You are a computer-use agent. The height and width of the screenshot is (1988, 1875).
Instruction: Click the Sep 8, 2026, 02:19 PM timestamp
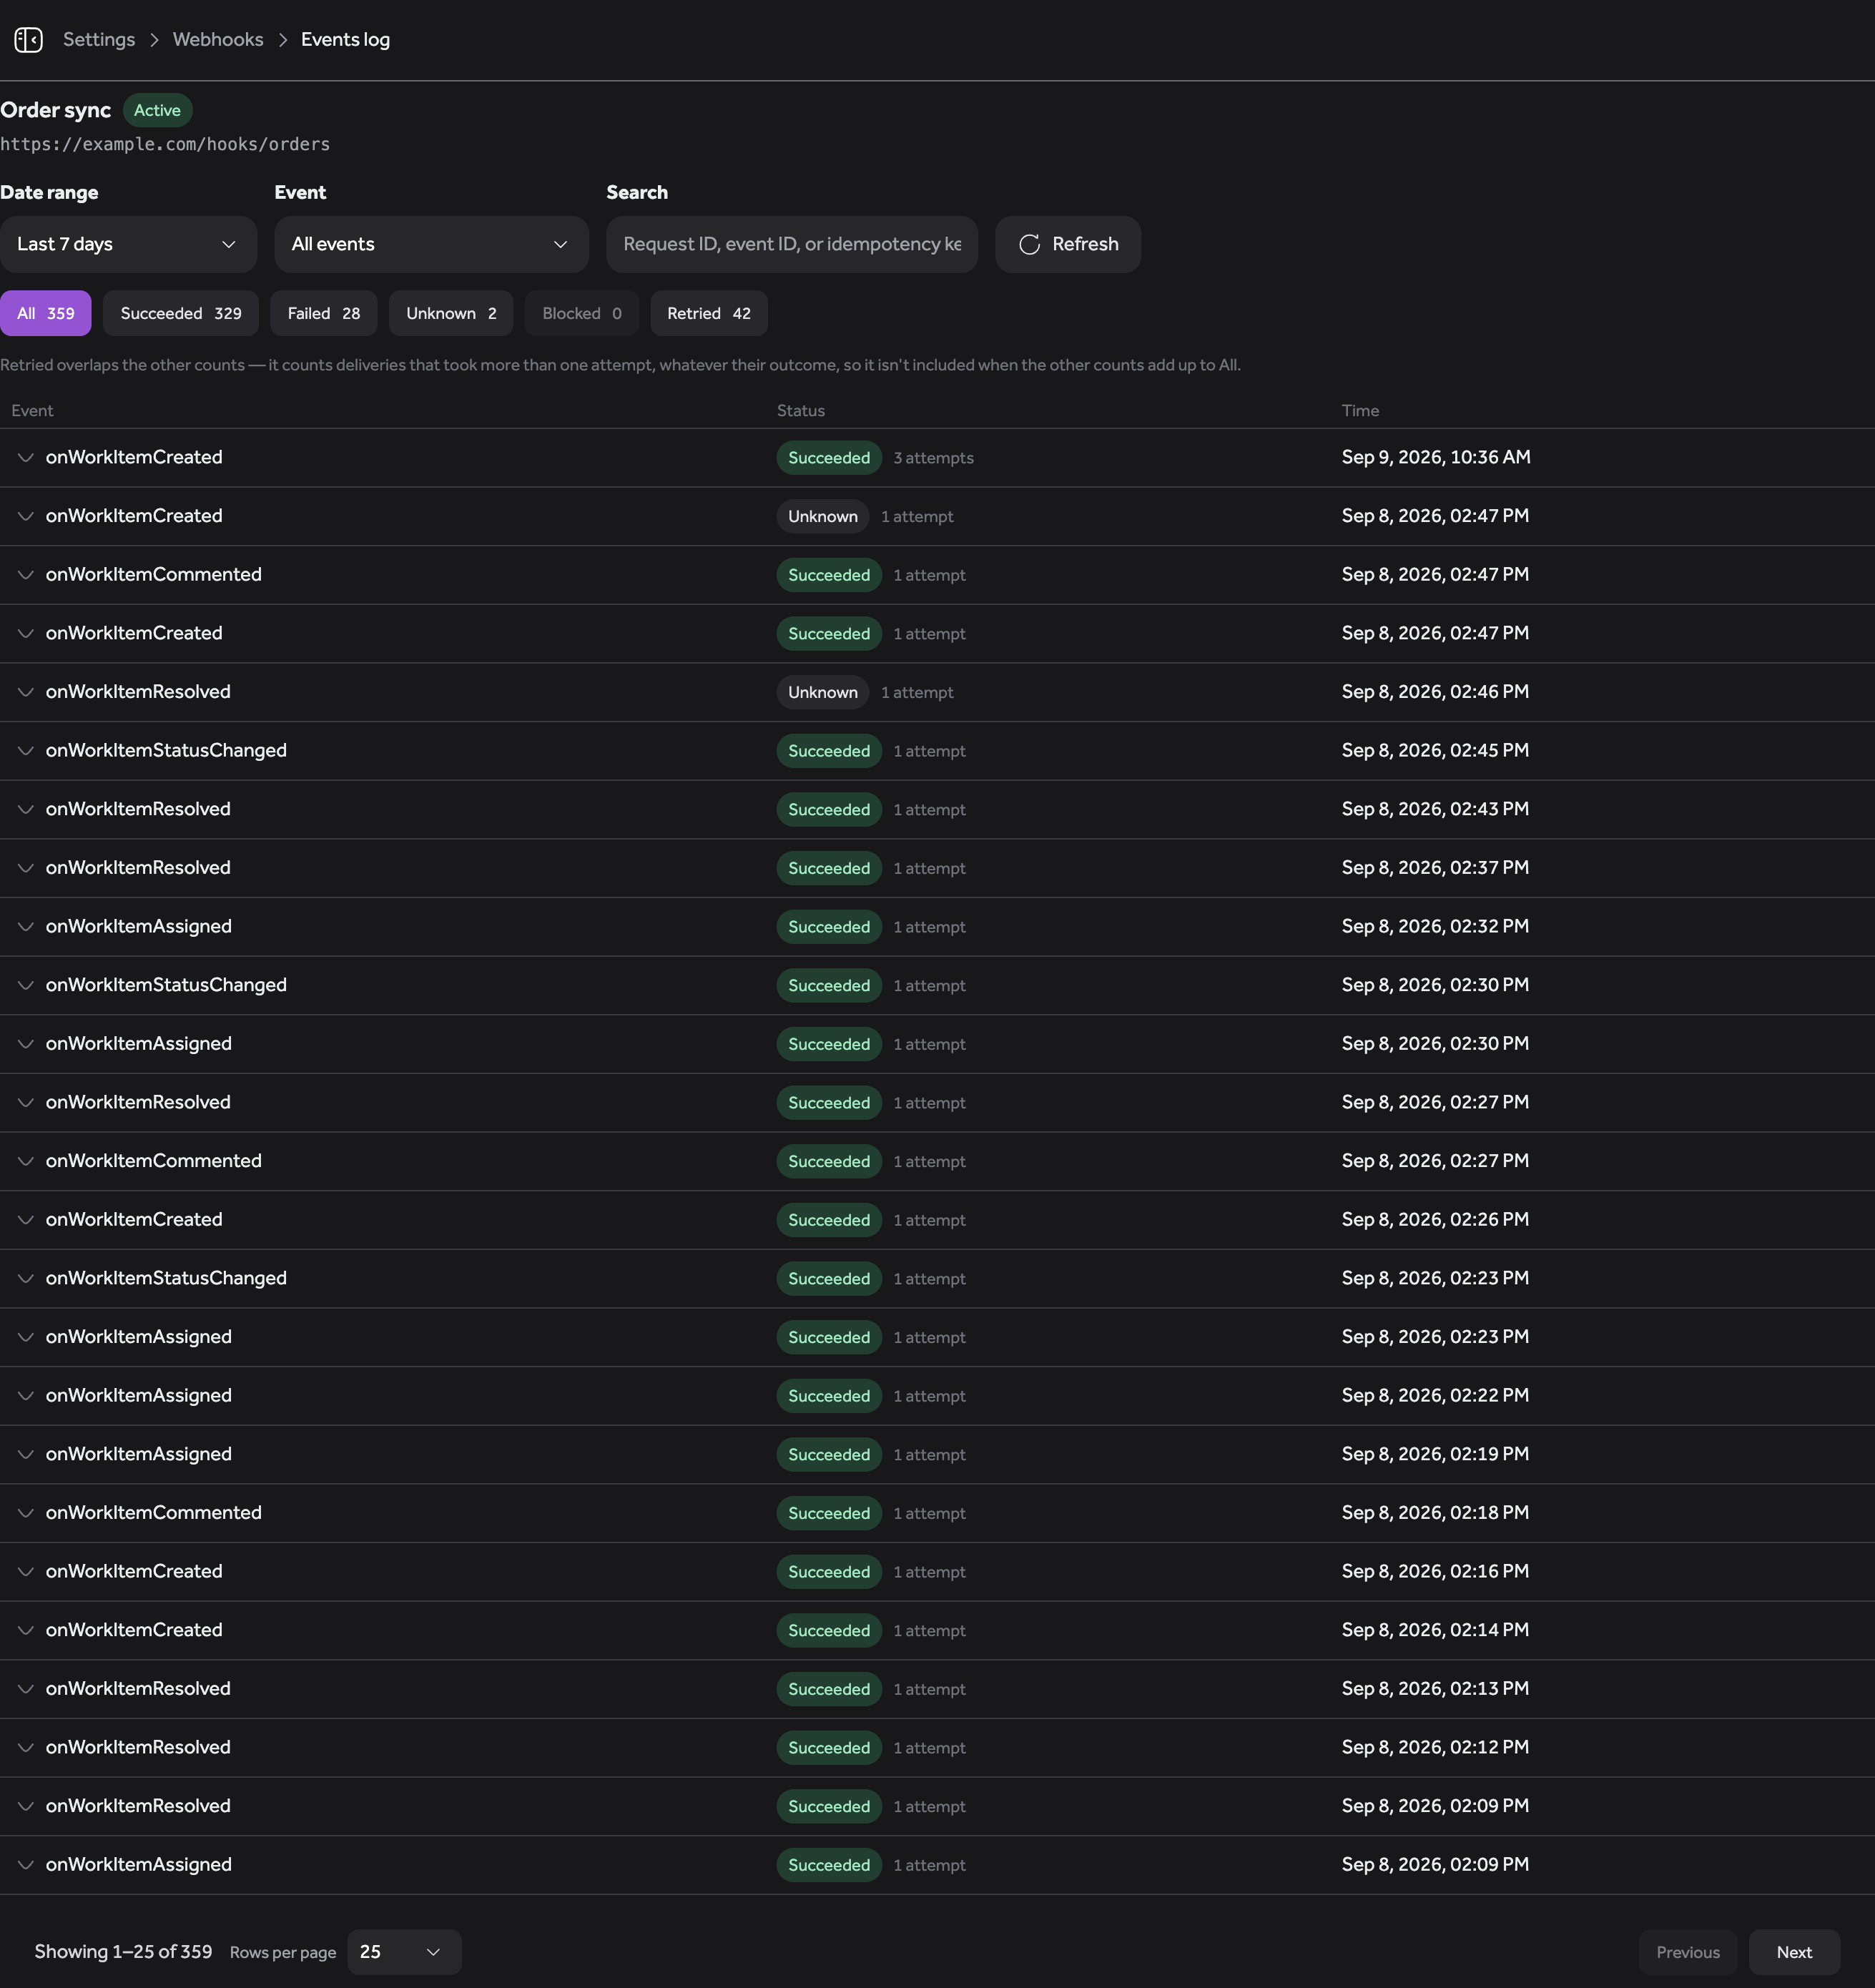click(x=1435, y=1454)
